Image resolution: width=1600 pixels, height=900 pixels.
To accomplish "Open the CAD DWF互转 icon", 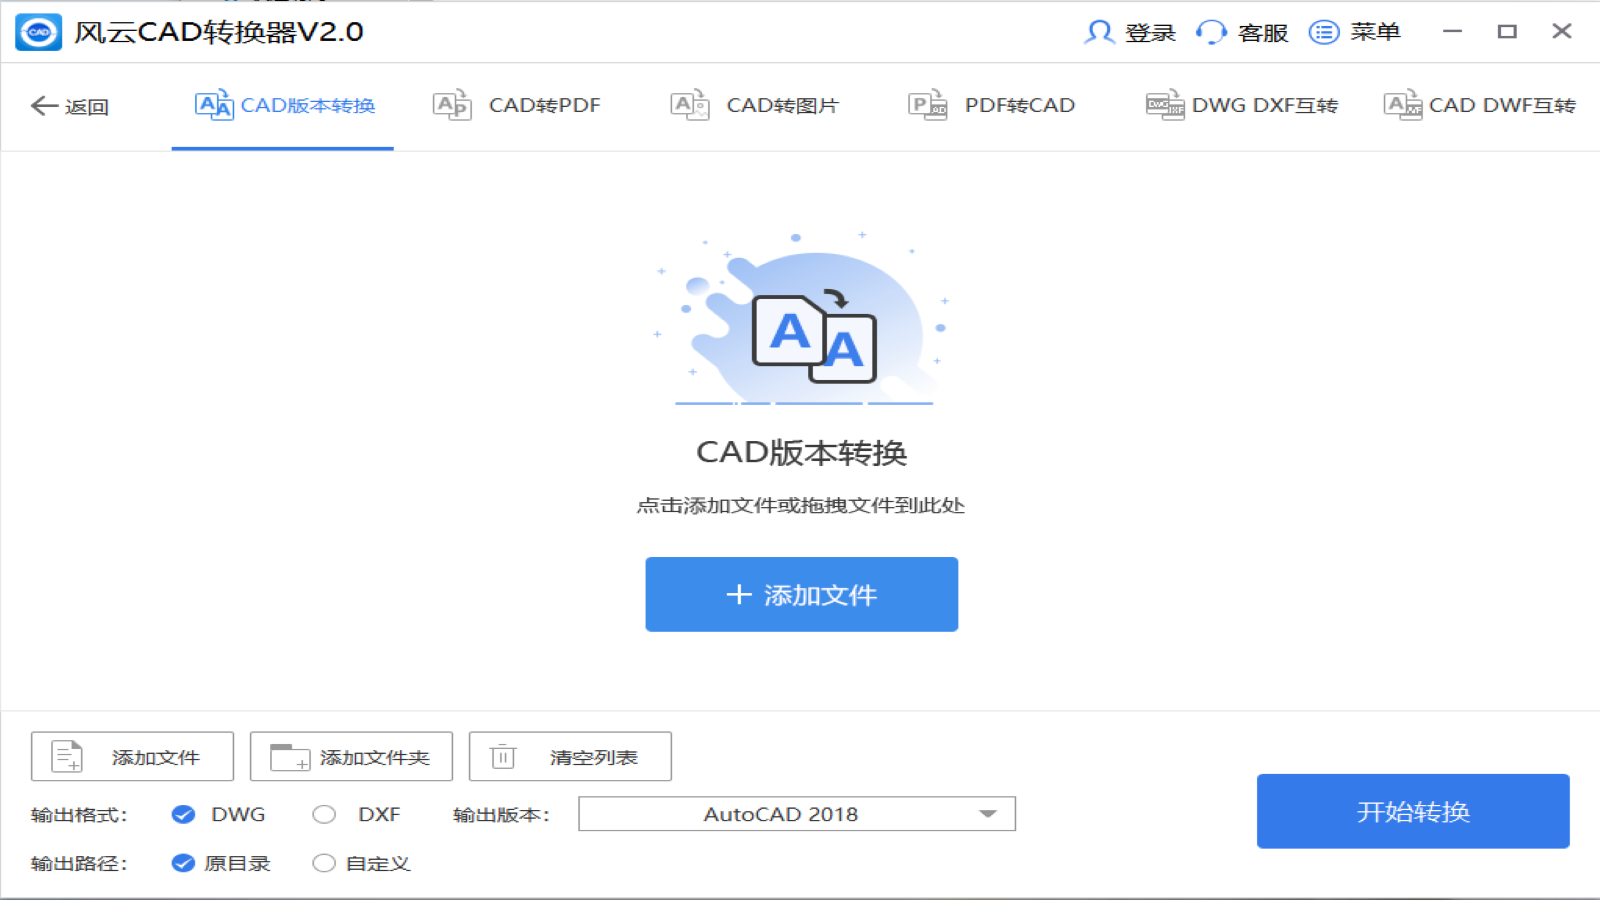I will click(x=1402, y=105).
